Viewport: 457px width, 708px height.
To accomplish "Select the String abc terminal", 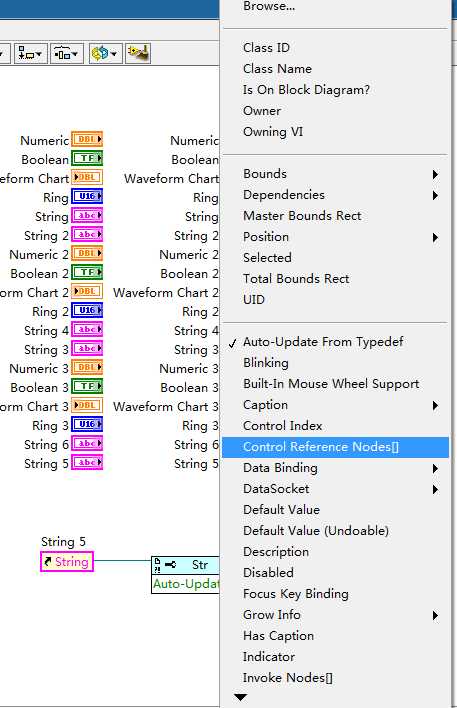I will 87,215.
